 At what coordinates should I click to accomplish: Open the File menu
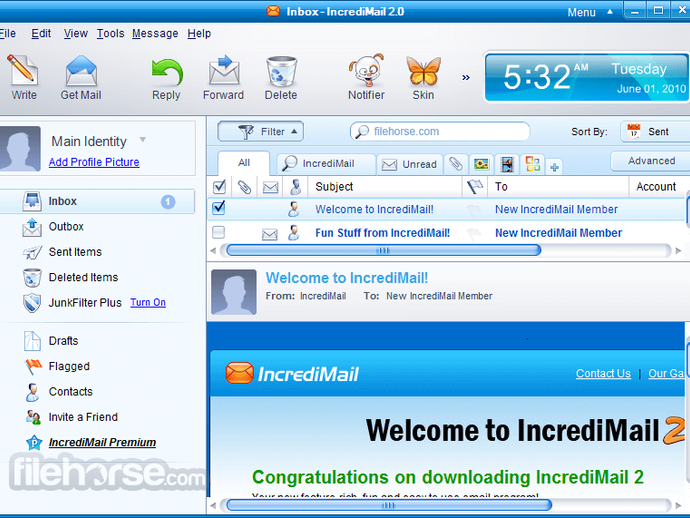pos(7,33)
